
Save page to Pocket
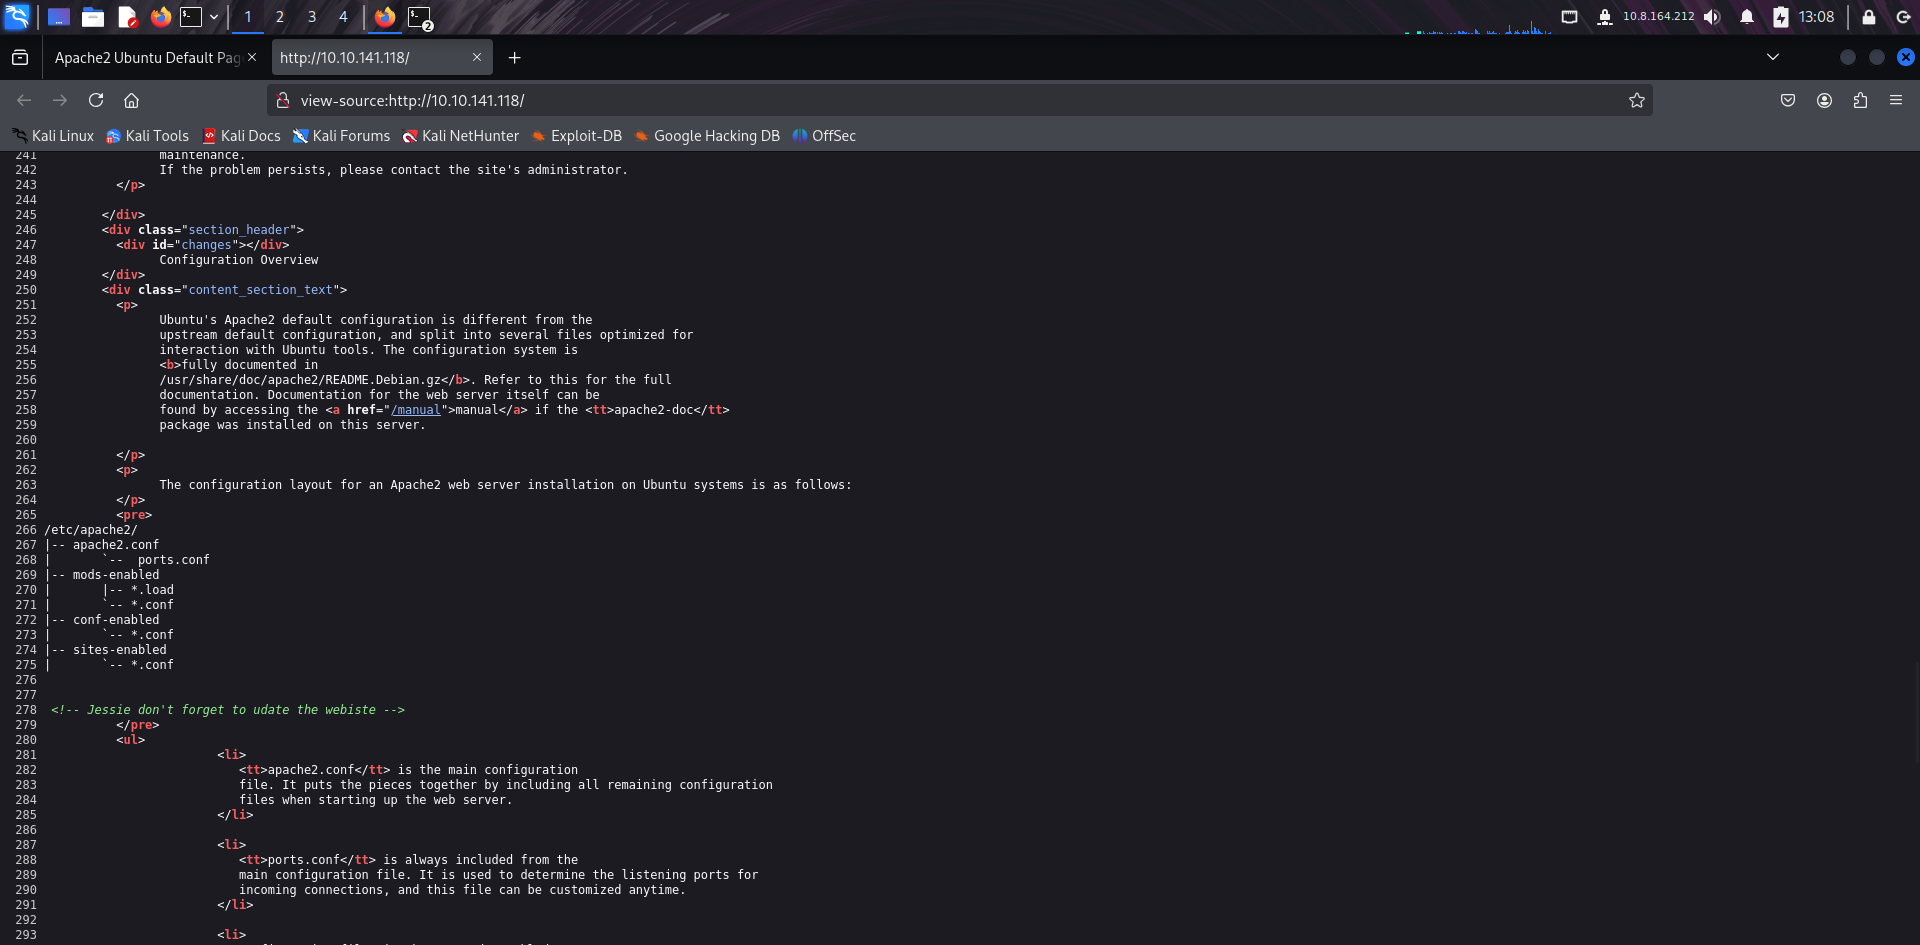coord(1788,100)
